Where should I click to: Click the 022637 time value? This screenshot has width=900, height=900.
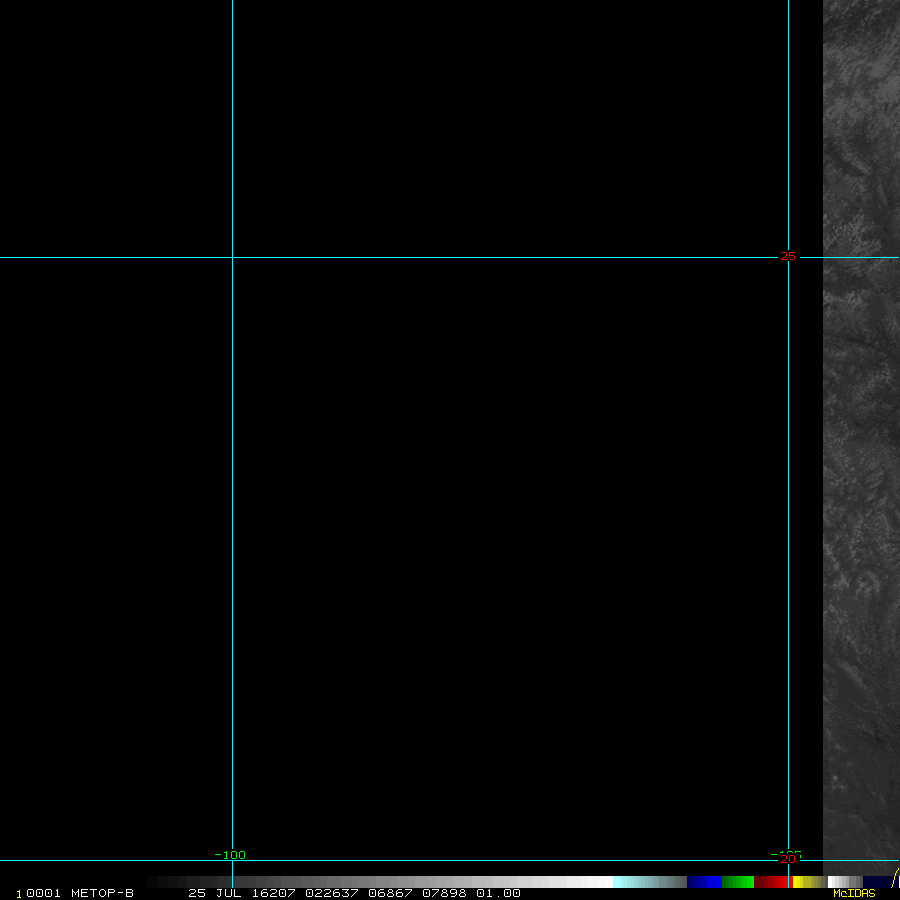[332, 893]
